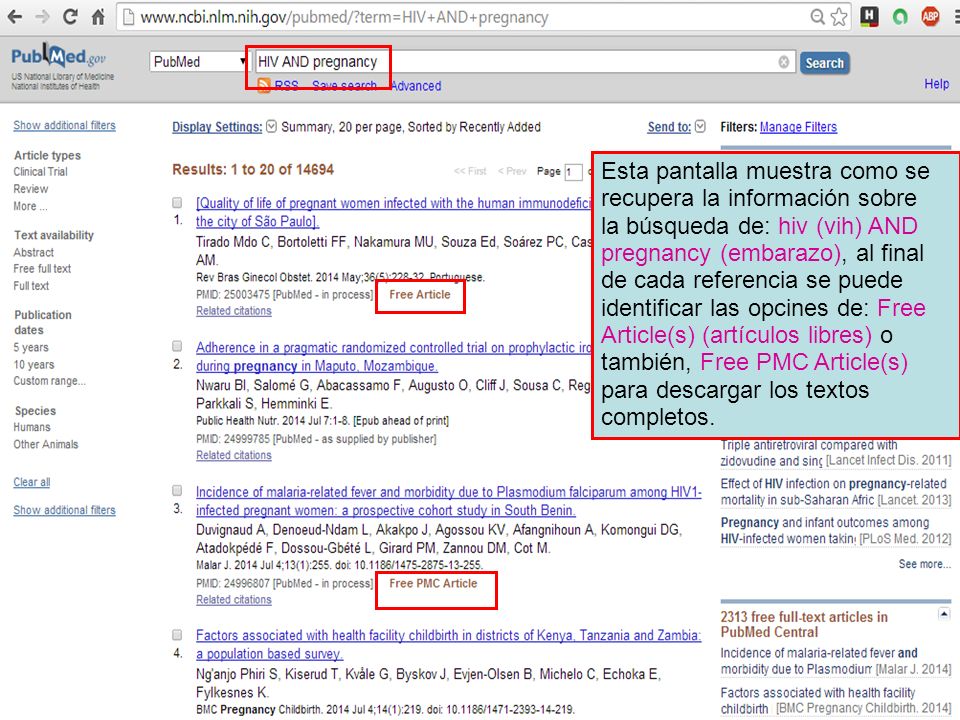Image resolution: width=960 pixels, height=720 pixels.
Task: Open 2313 free full-text articles in PubMed Central
Action: (804, 624)
